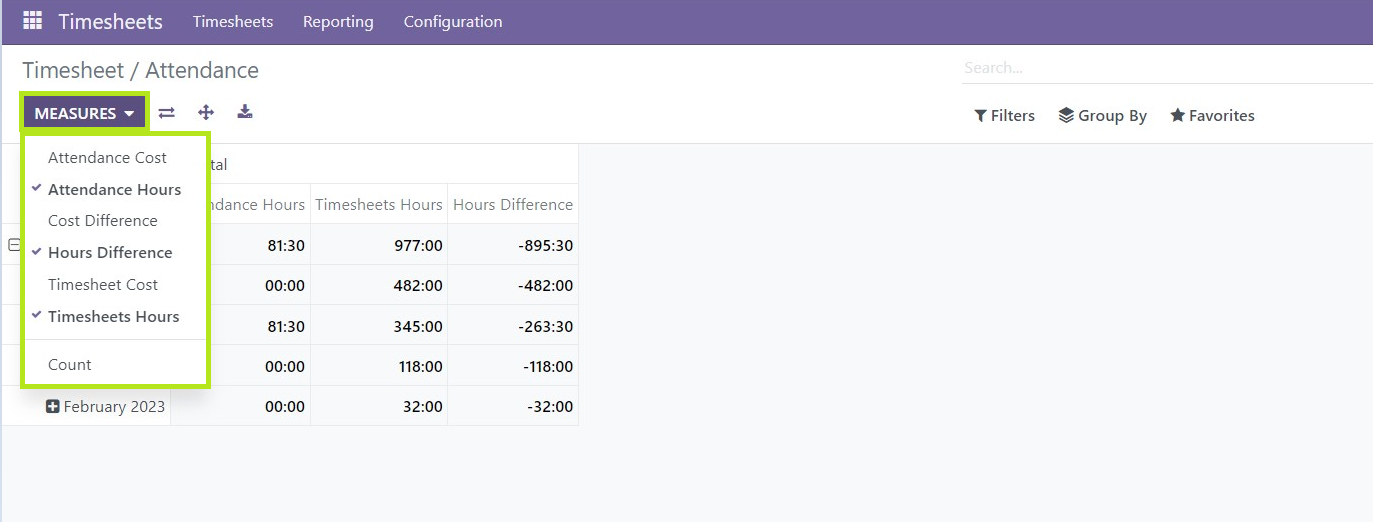This screenshot has width=1373, height=522.
Task: Open the Configuration menu
Action: 453,21
